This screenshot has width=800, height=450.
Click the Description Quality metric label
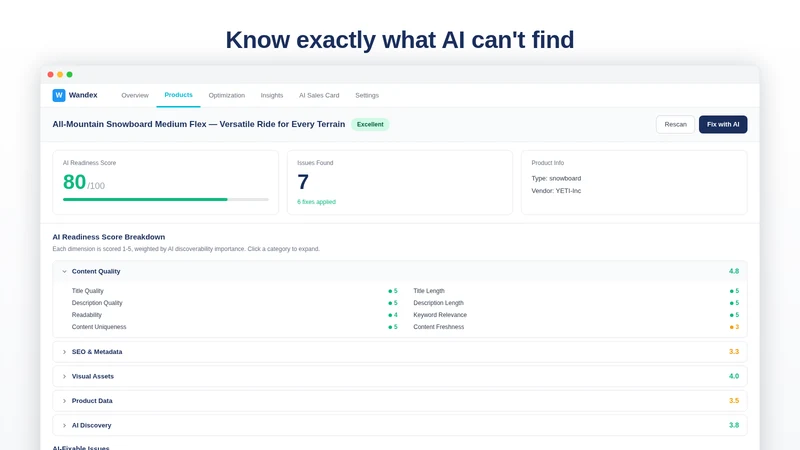click(x=97, y=303)
